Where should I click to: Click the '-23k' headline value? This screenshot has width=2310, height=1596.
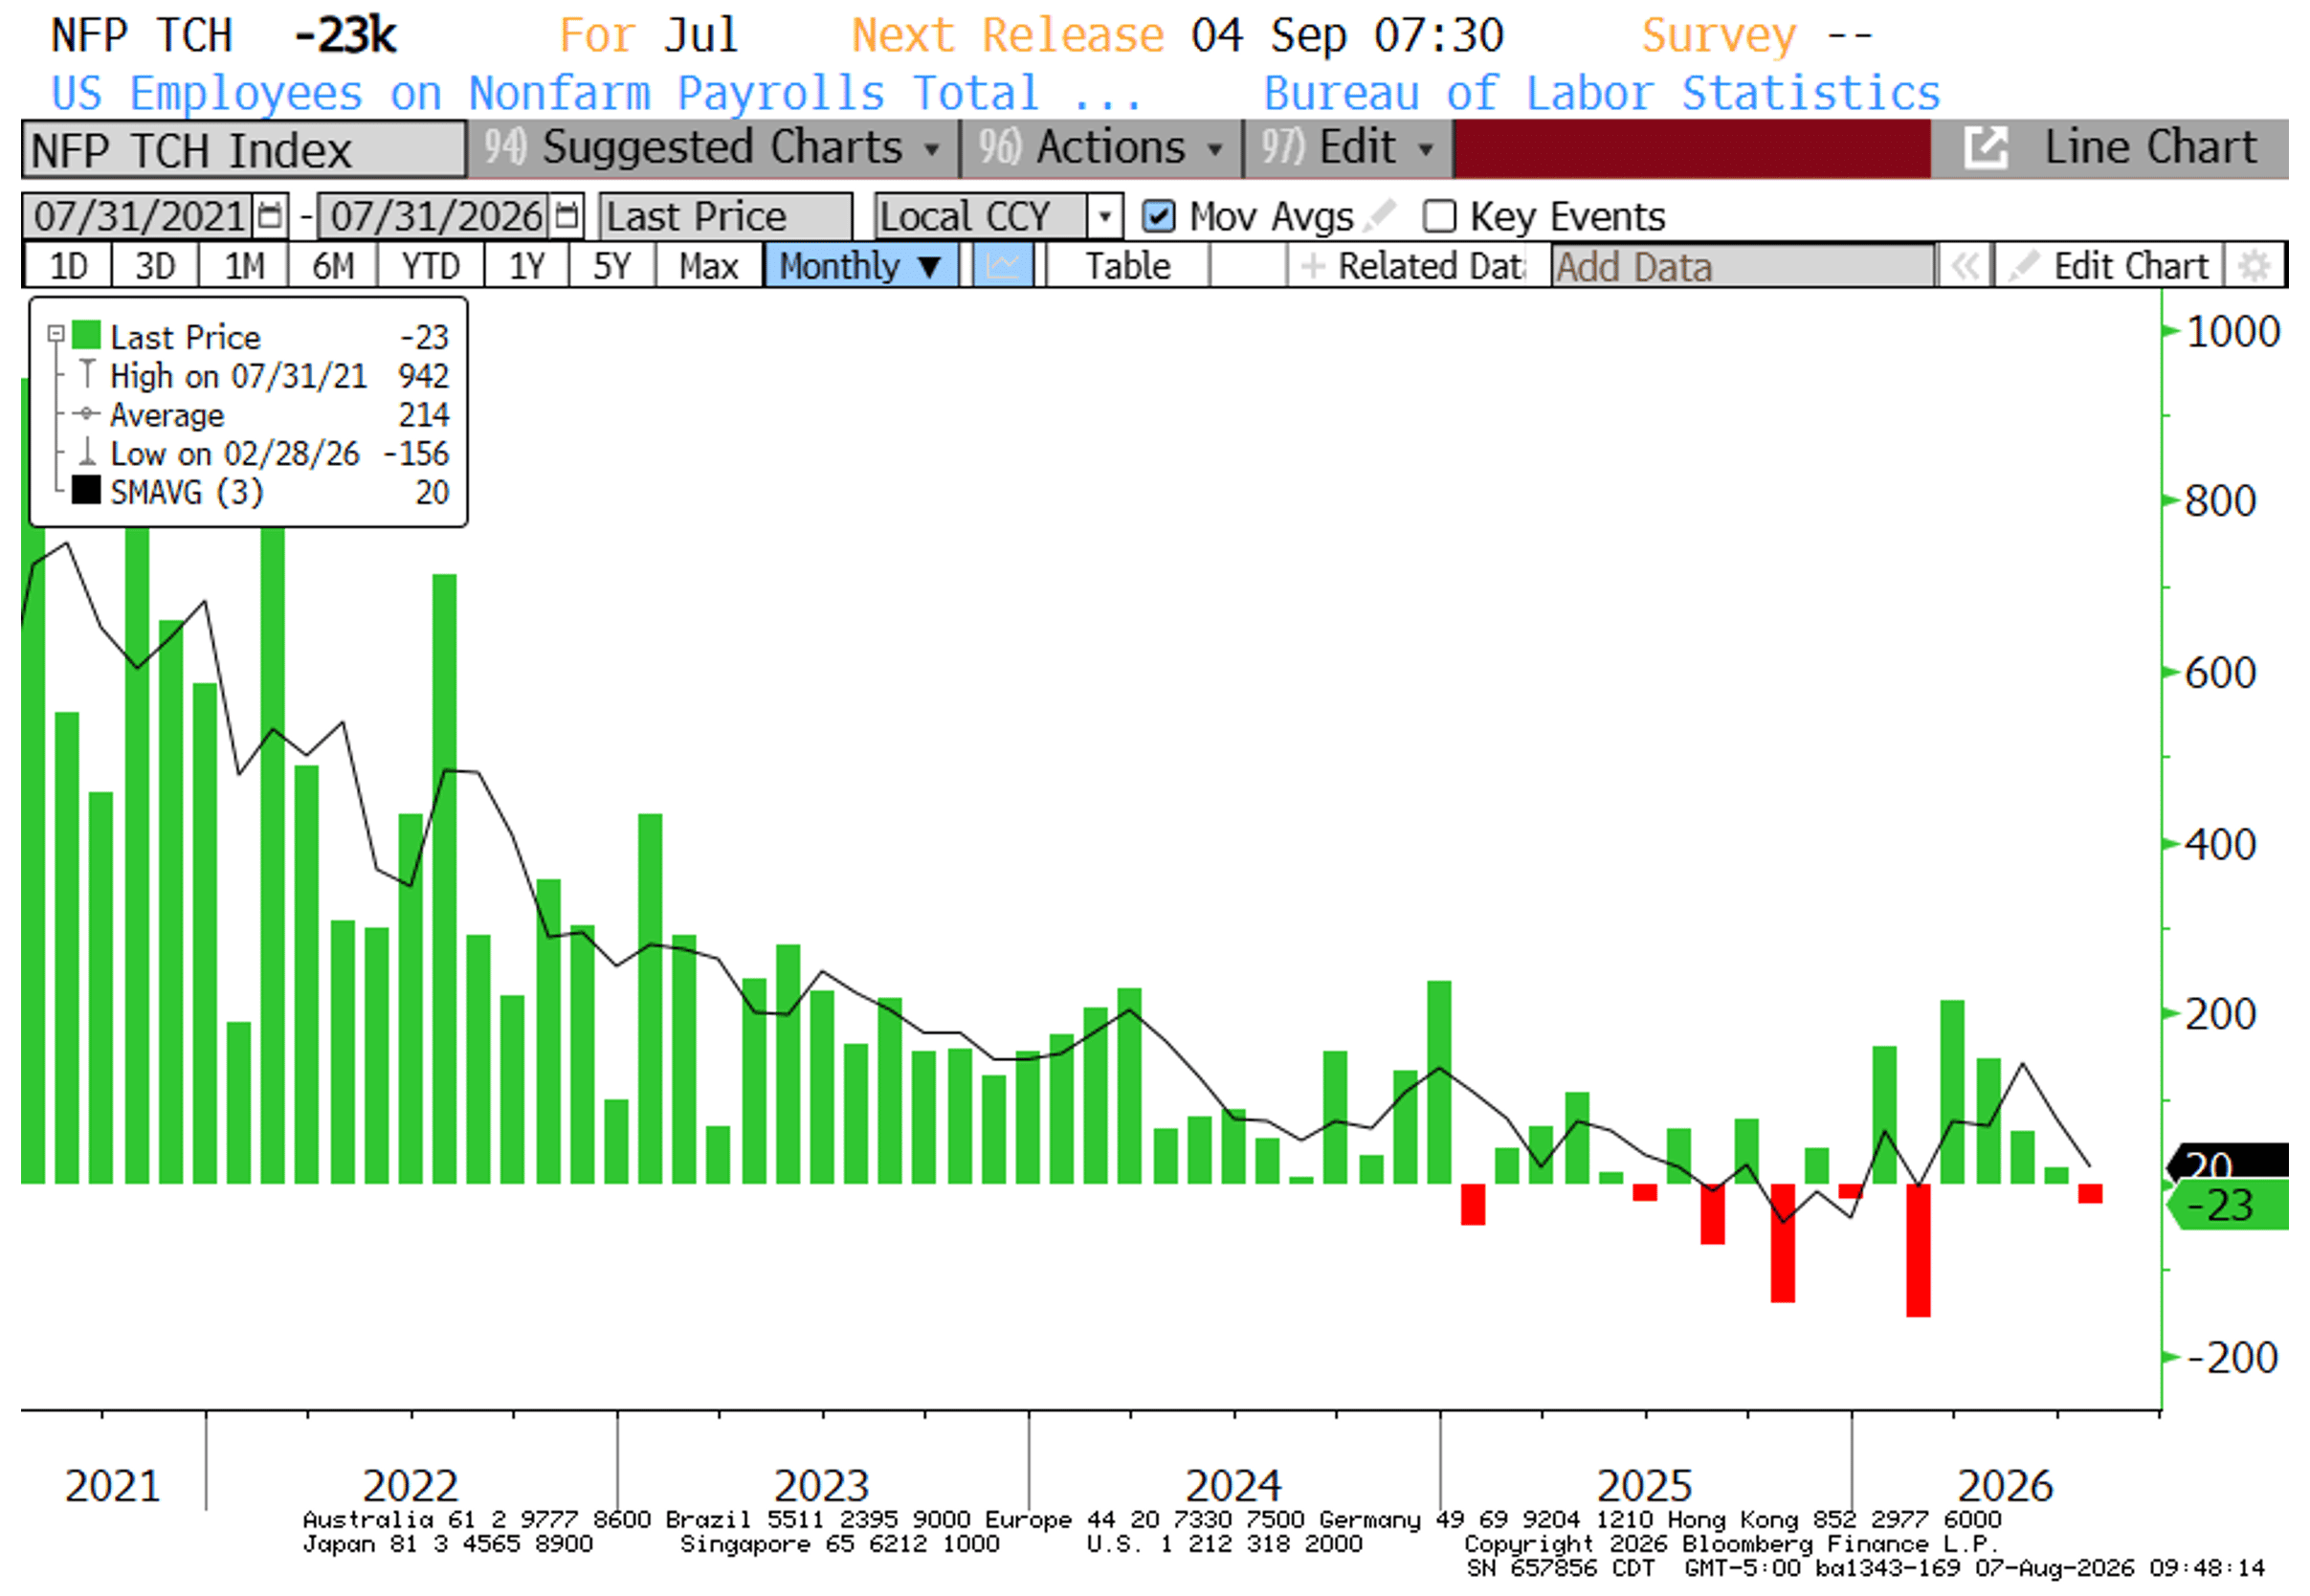[x=345, y=35]
